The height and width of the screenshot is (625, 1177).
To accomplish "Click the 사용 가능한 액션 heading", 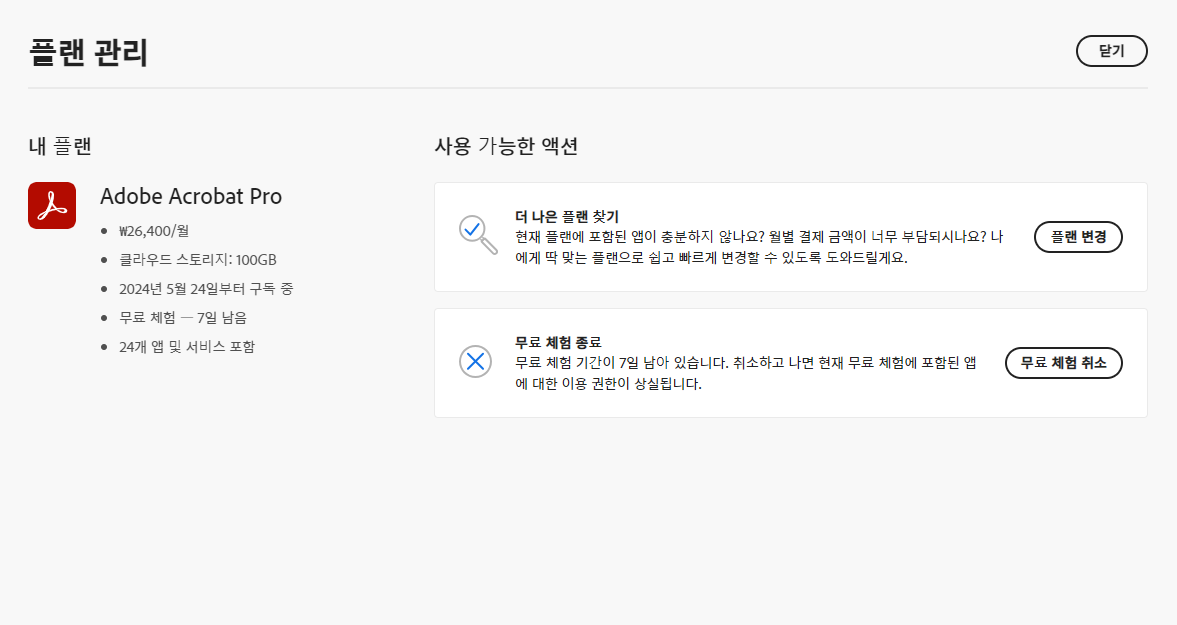I will 506,146.
